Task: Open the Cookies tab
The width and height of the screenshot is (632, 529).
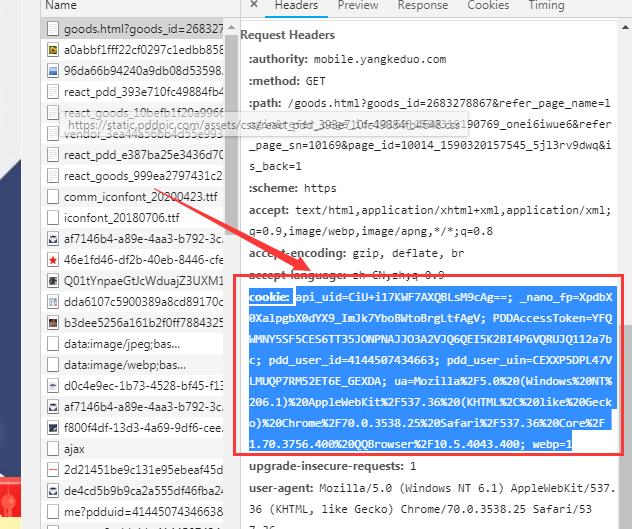Action: pyautogui.click(x=488, y=5)
